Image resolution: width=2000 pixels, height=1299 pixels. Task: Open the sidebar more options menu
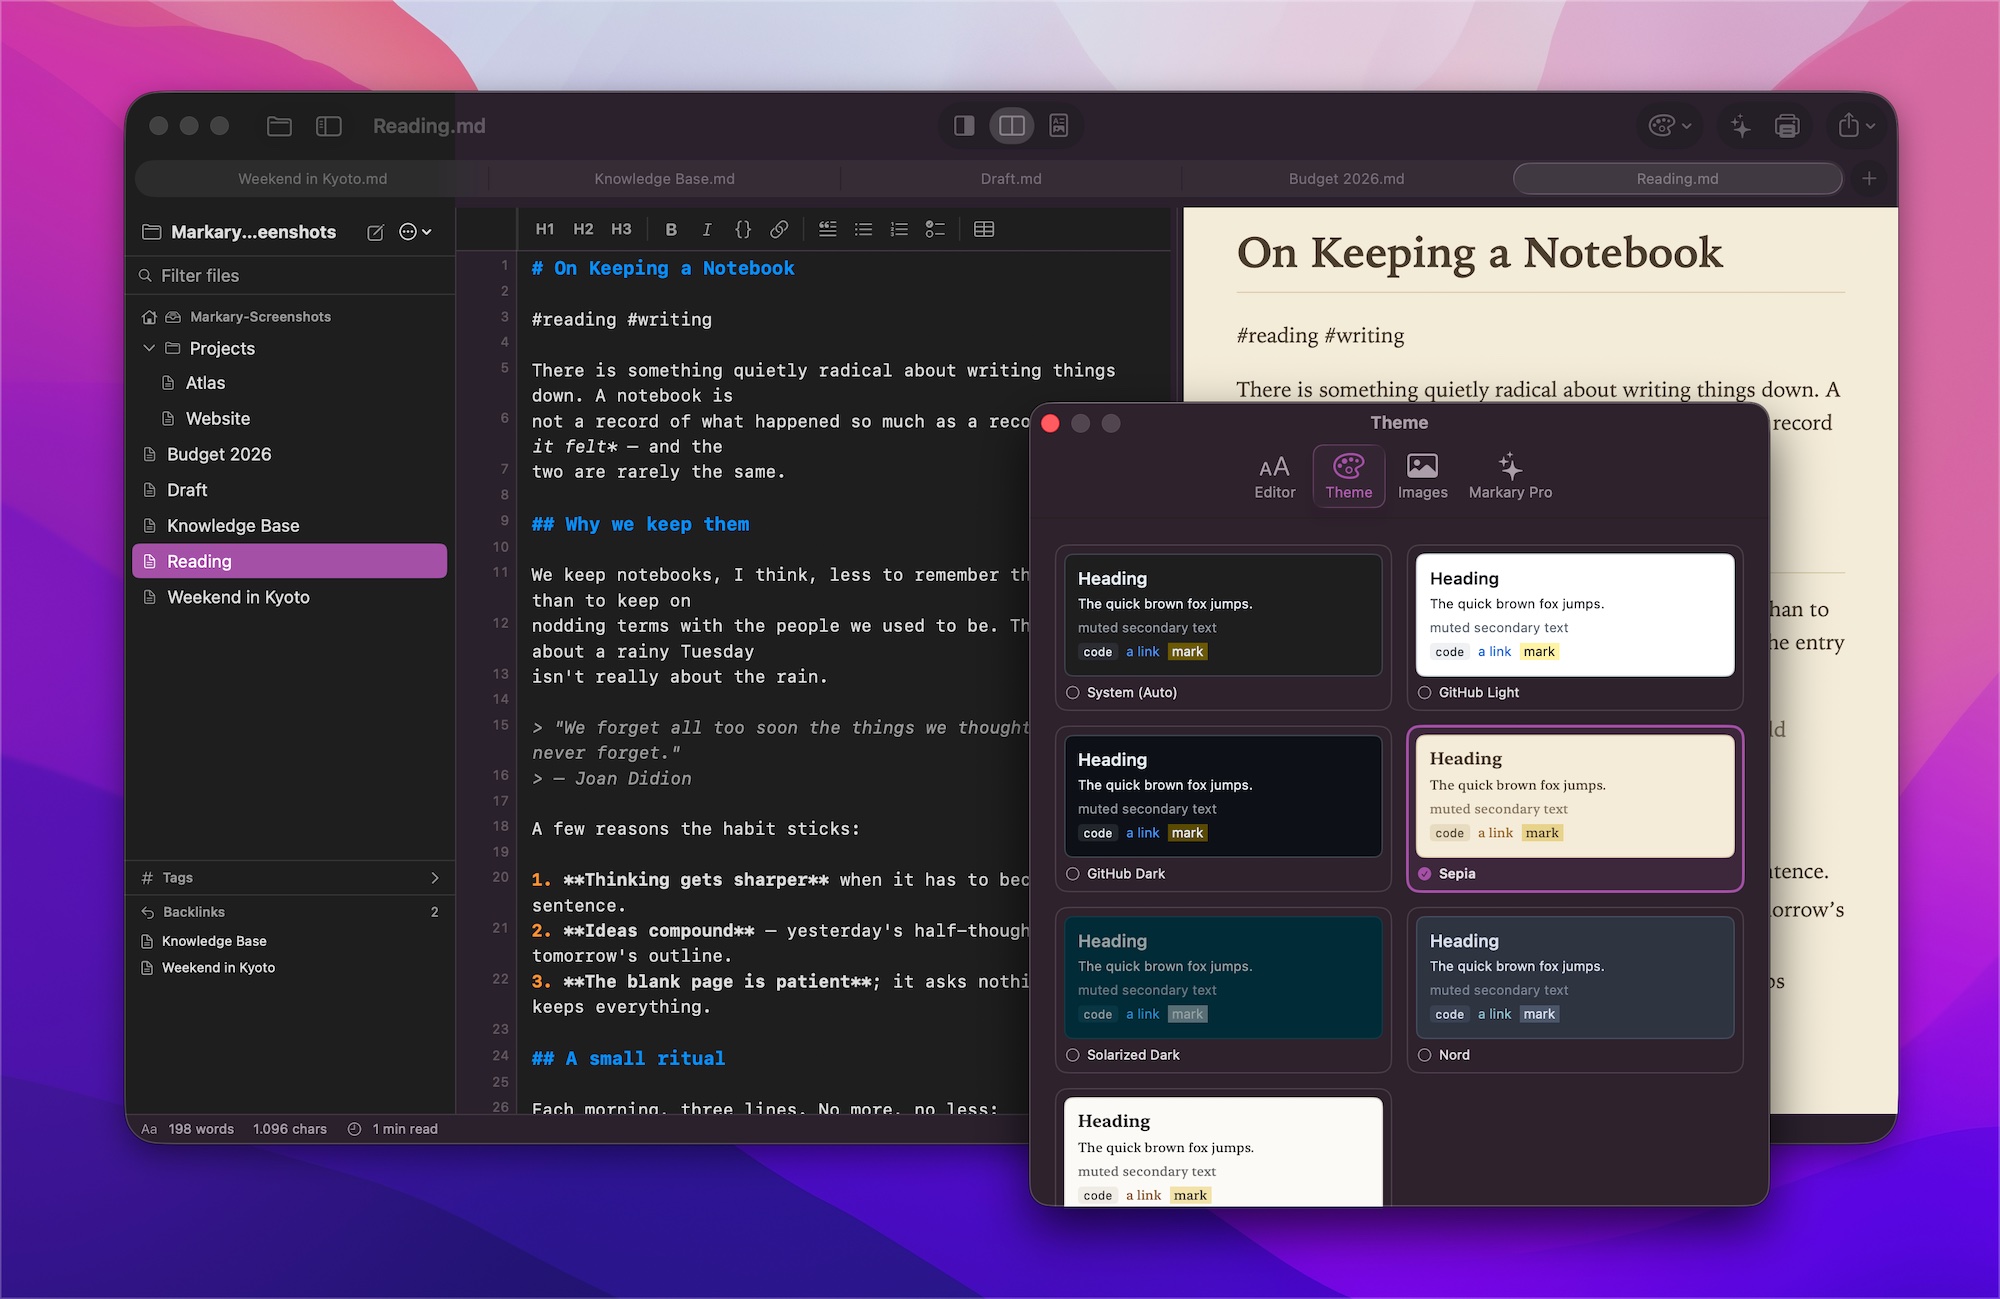click(x=415, y=232)
